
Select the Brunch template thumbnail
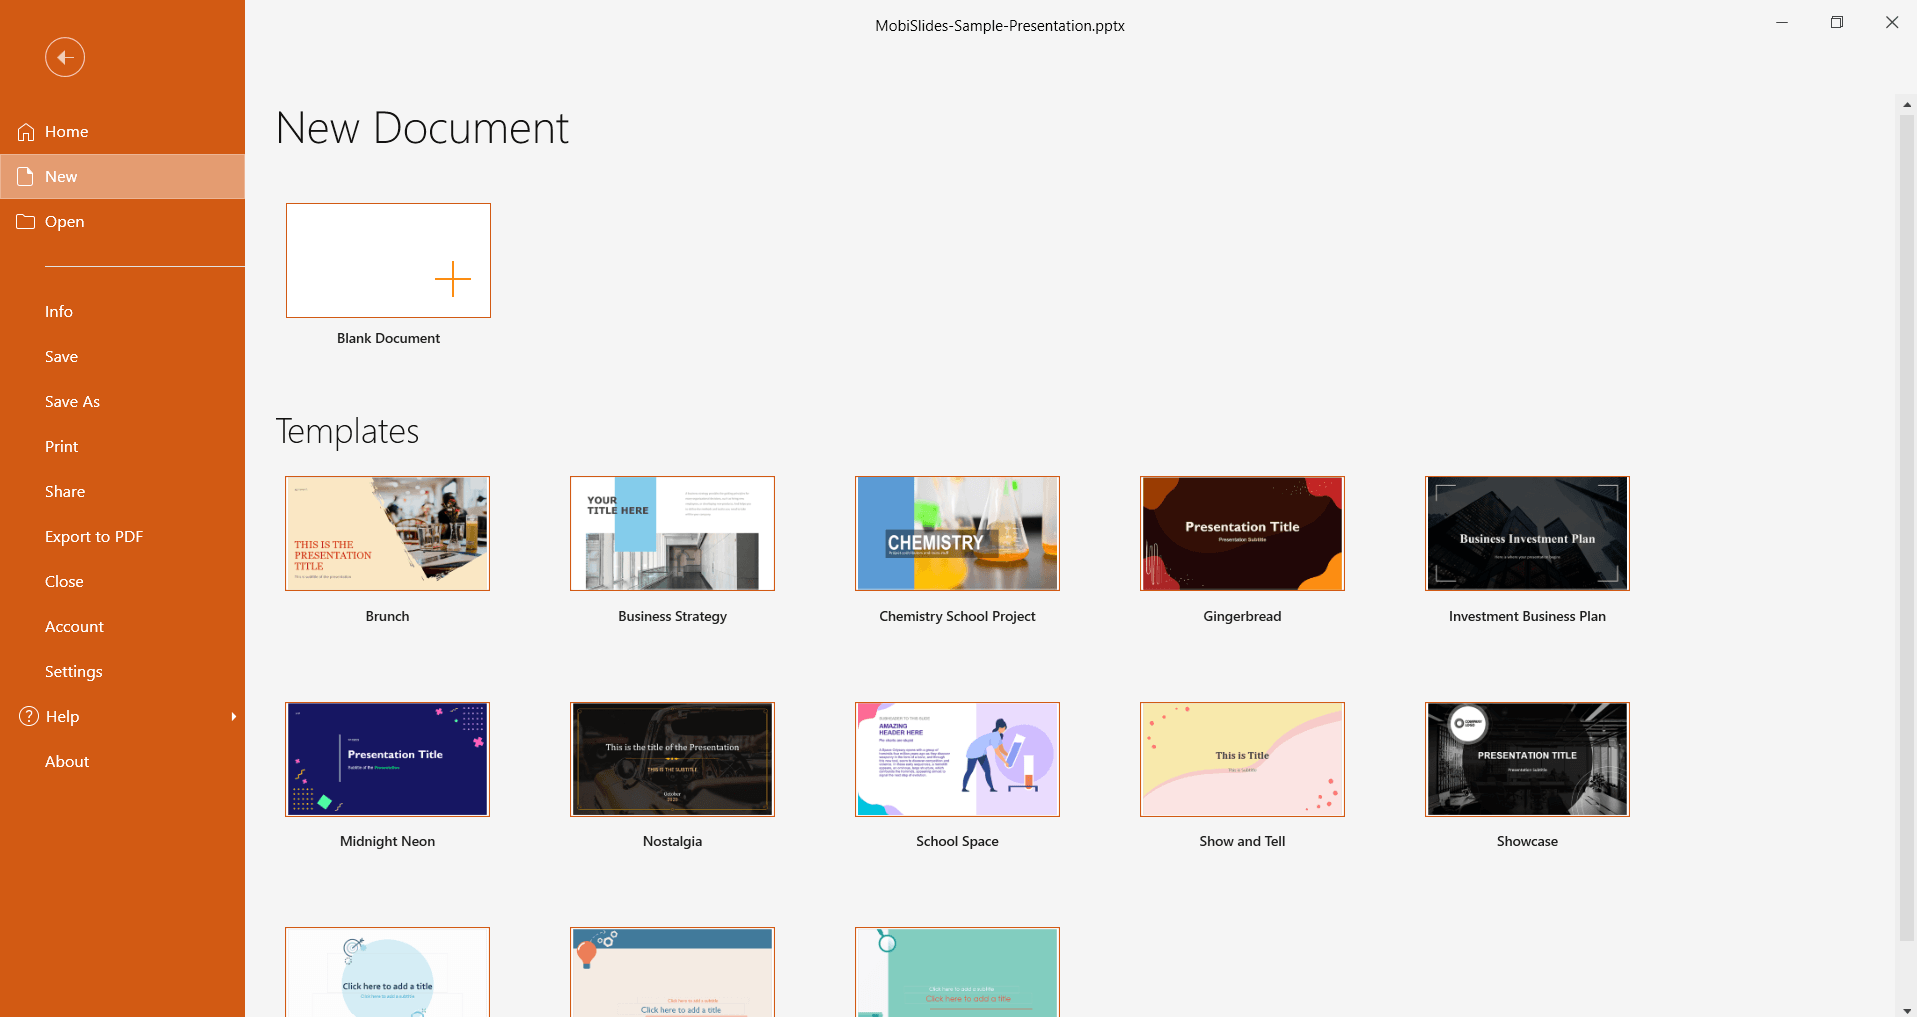(x=388, y=534)
